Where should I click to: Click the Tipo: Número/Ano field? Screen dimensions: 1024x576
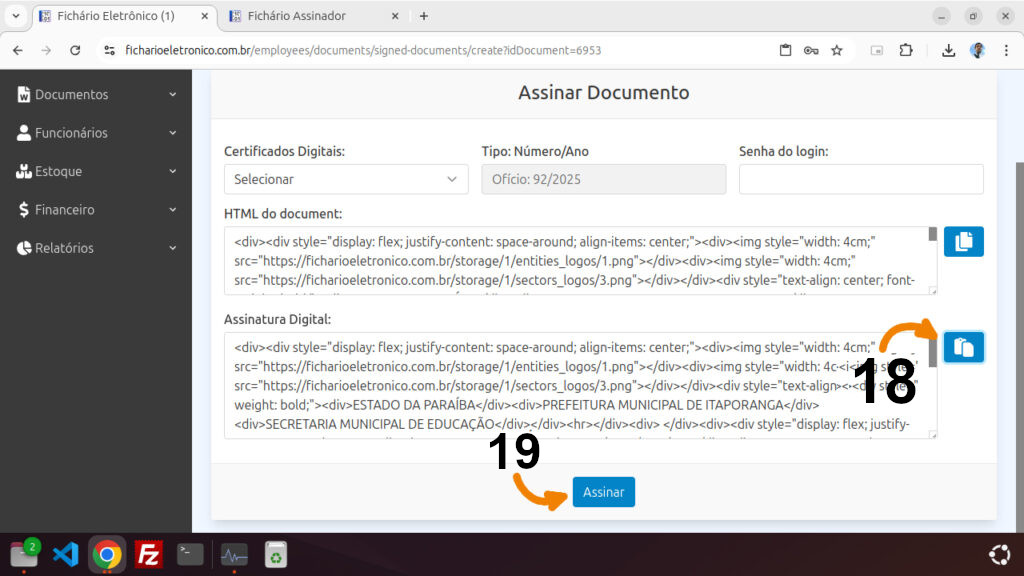[x=603, y=179]
